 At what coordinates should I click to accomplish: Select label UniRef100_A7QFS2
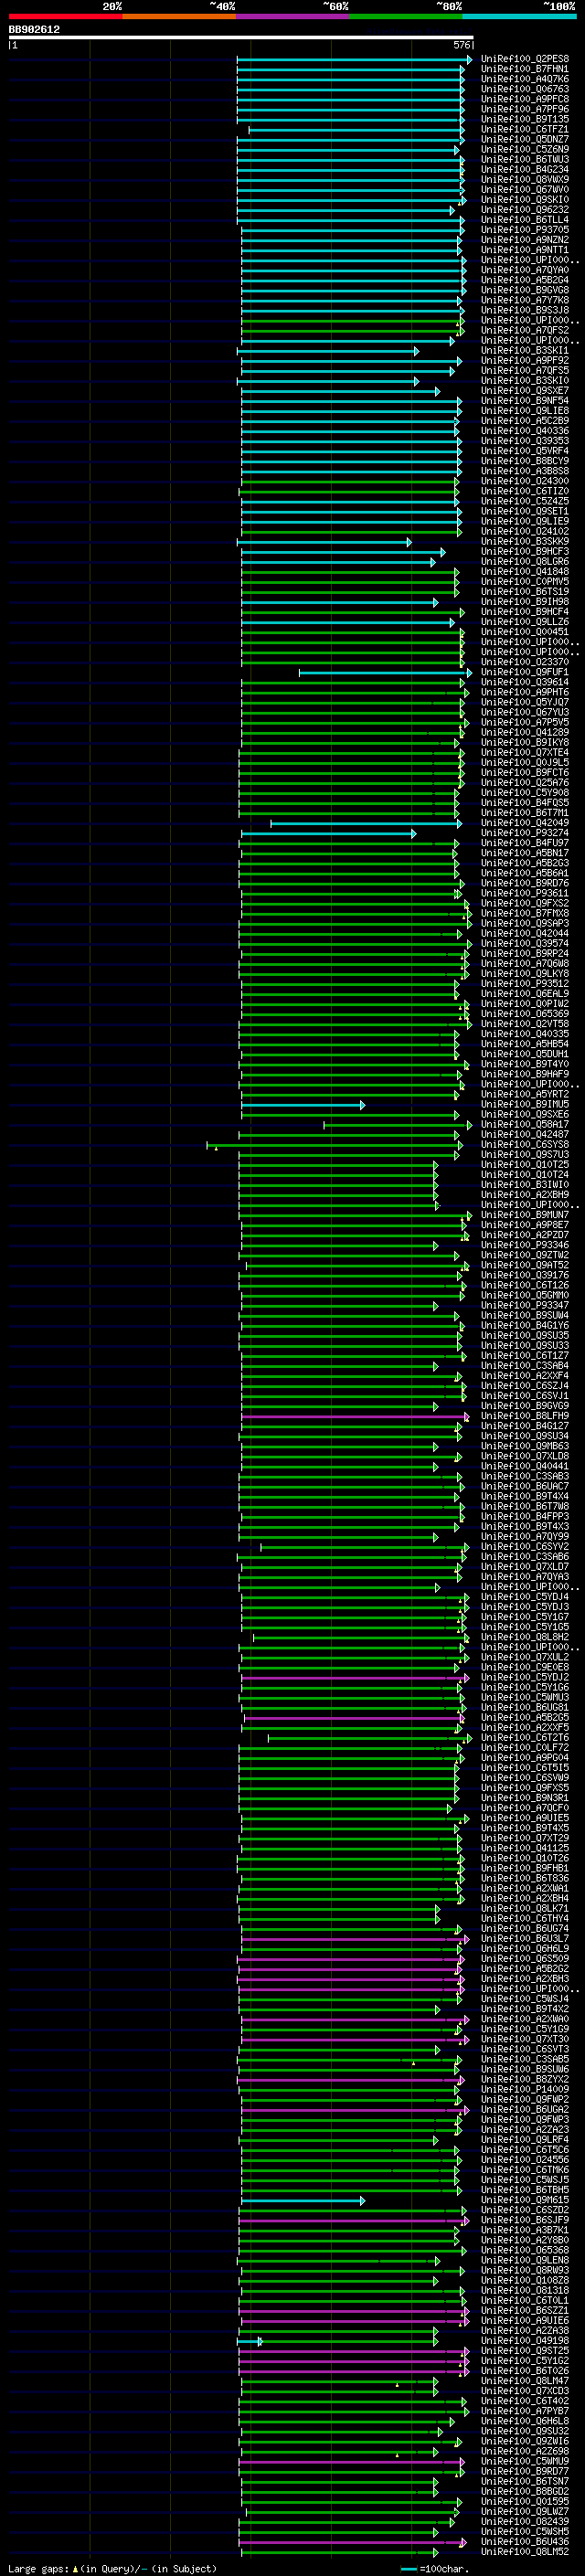point(525,331)
